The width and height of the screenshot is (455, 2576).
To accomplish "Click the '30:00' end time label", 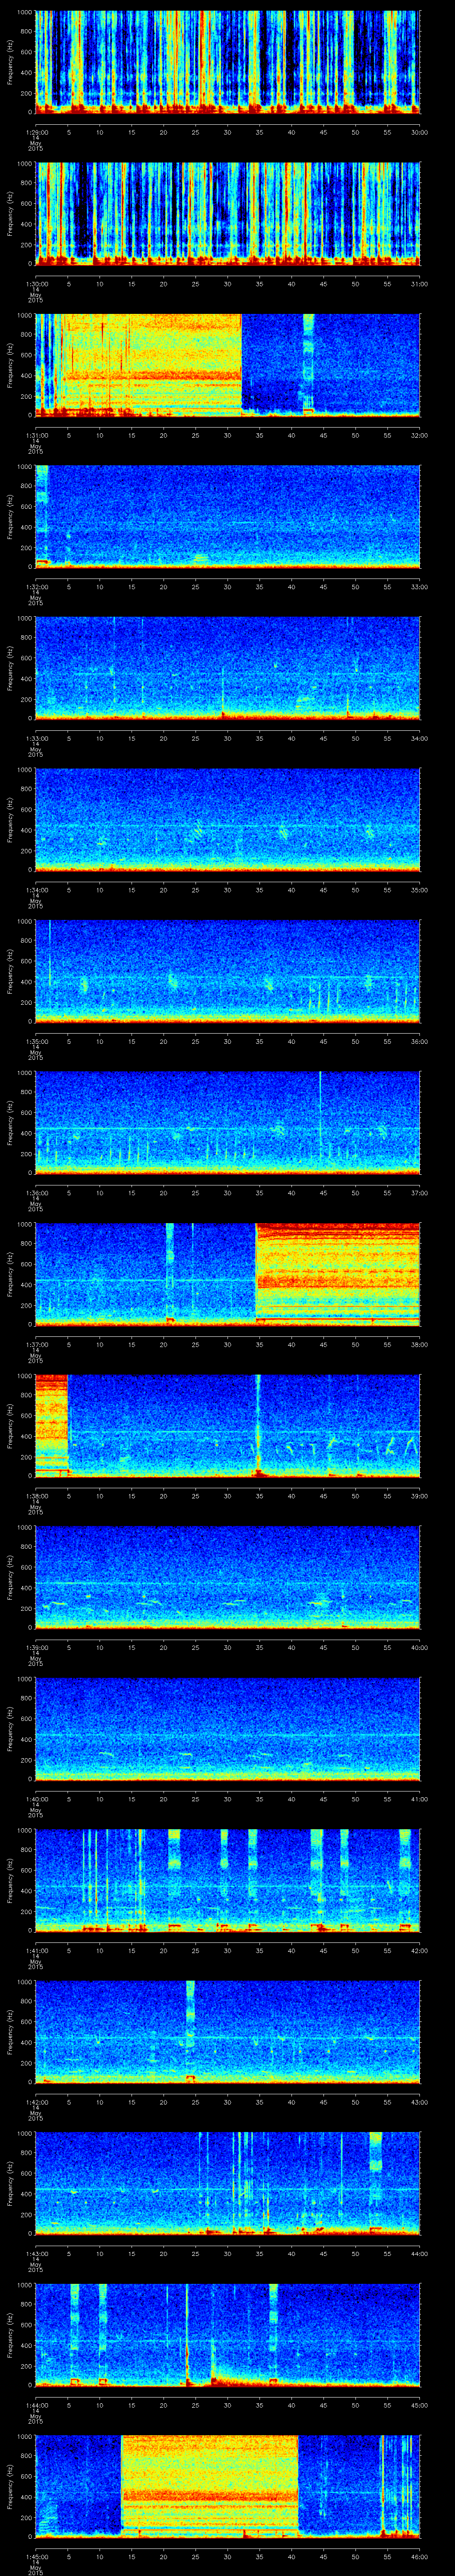I will (419, 132).
